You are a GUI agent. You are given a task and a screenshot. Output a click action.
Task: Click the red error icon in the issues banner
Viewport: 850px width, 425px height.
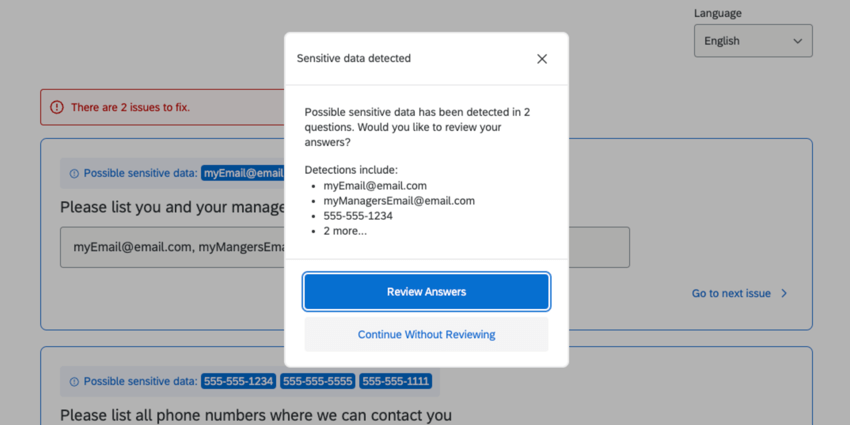point(56,107)
